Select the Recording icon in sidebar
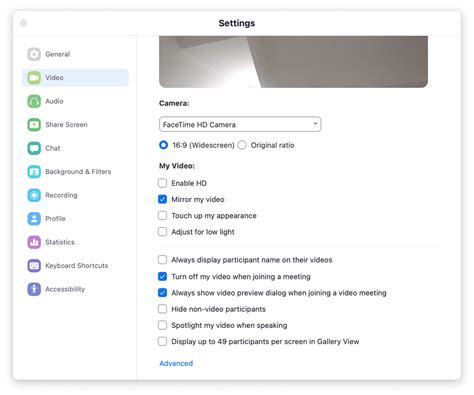Image resolution: width=474 pixels, height=395 pixels. click(x=34, y=195)
